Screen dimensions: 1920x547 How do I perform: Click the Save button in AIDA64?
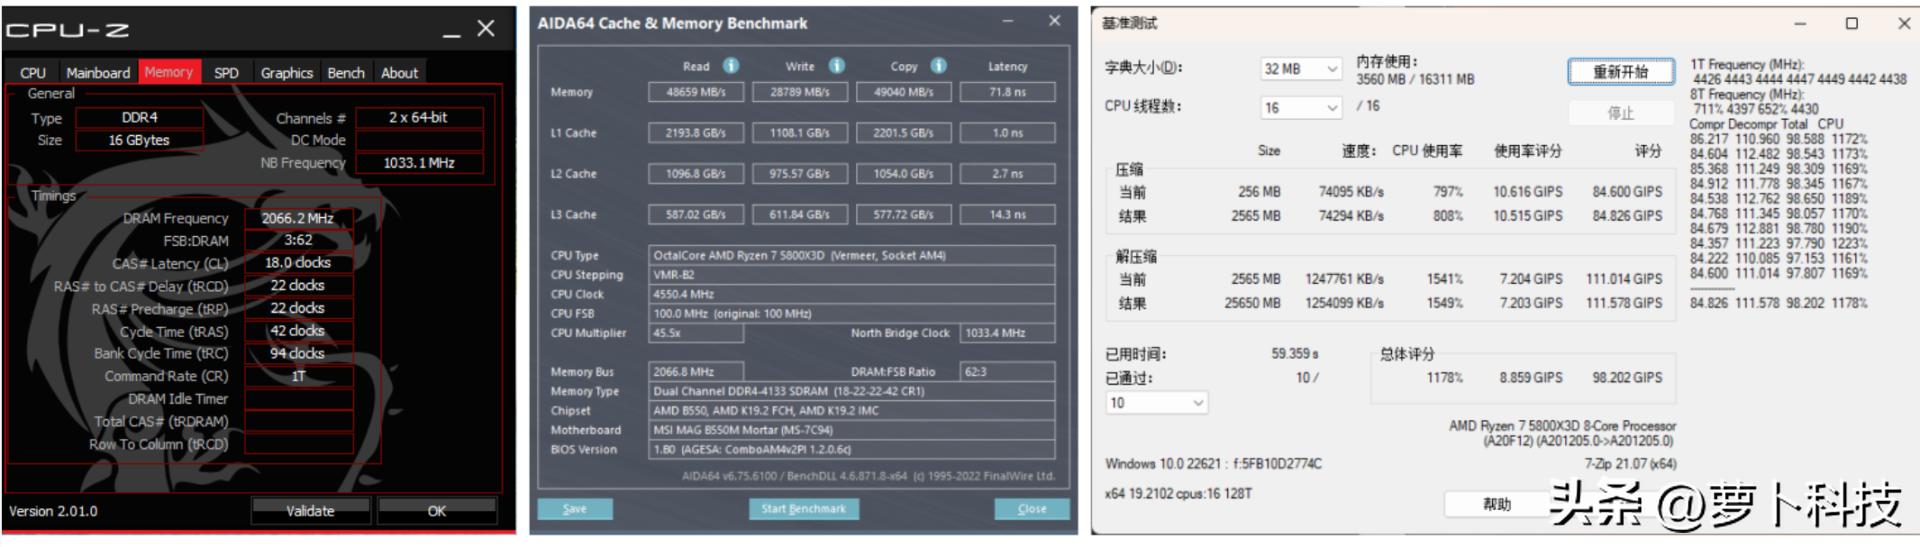[x=575, y=509]
